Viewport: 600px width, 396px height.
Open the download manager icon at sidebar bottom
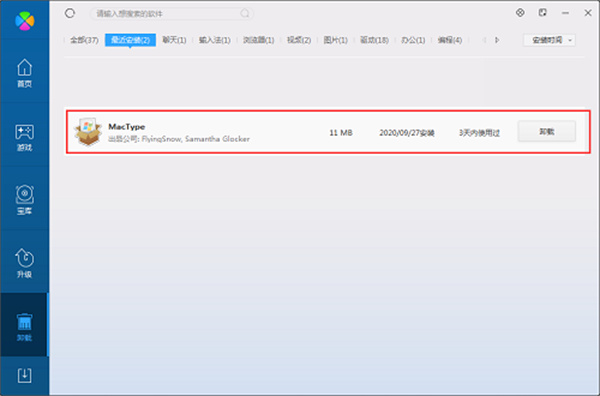coord(24,376)
